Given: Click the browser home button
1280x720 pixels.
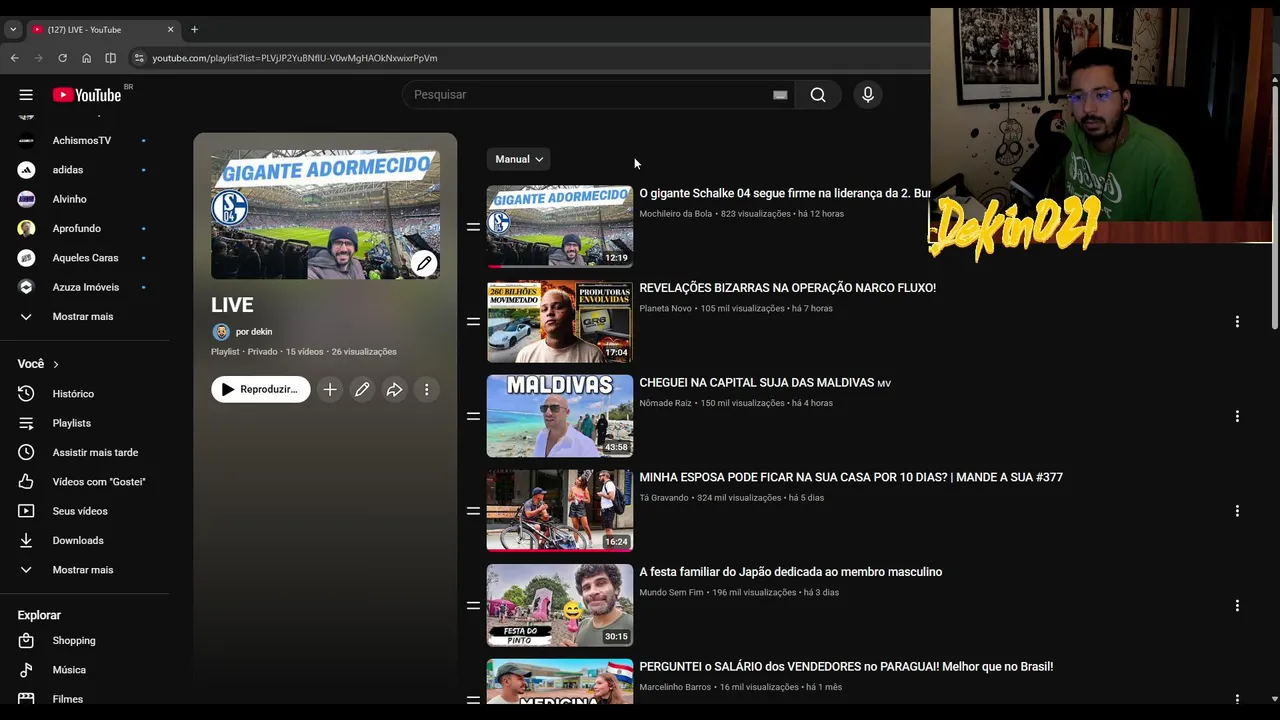Looking at the screenshot, I should [87, 58].
